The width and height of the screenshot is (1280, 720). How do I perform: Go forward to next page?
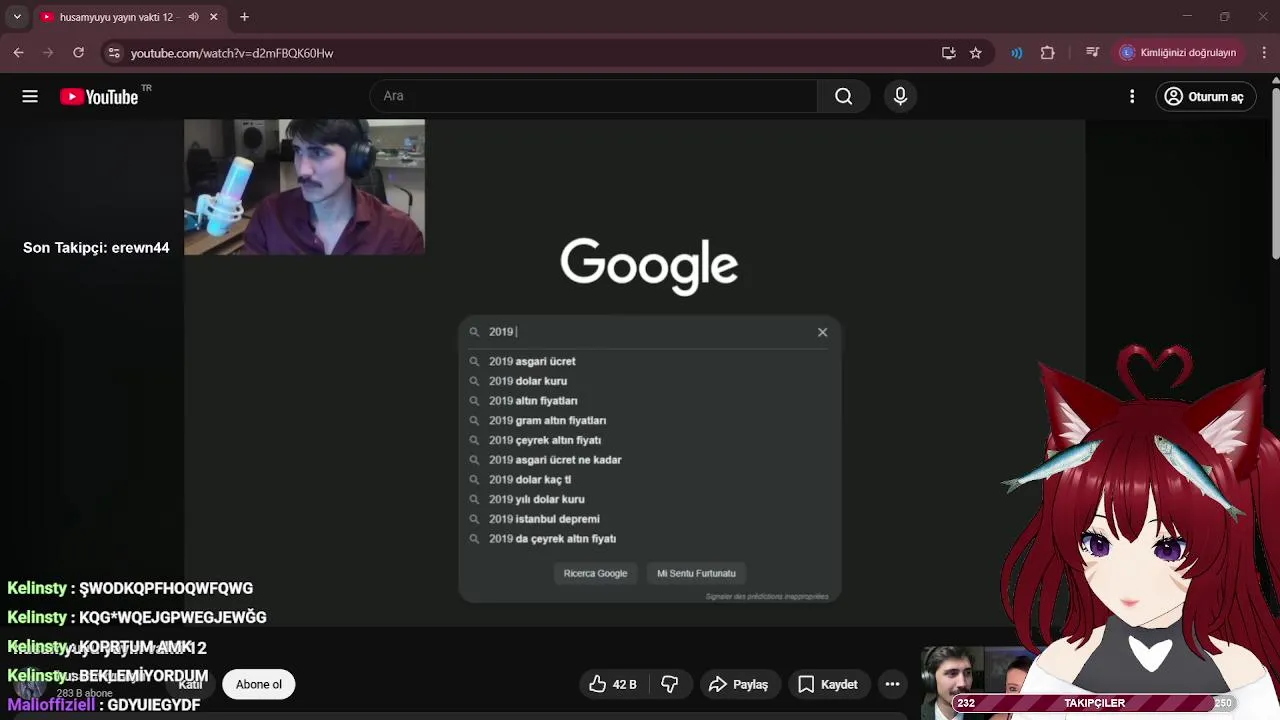coord(48,53)
